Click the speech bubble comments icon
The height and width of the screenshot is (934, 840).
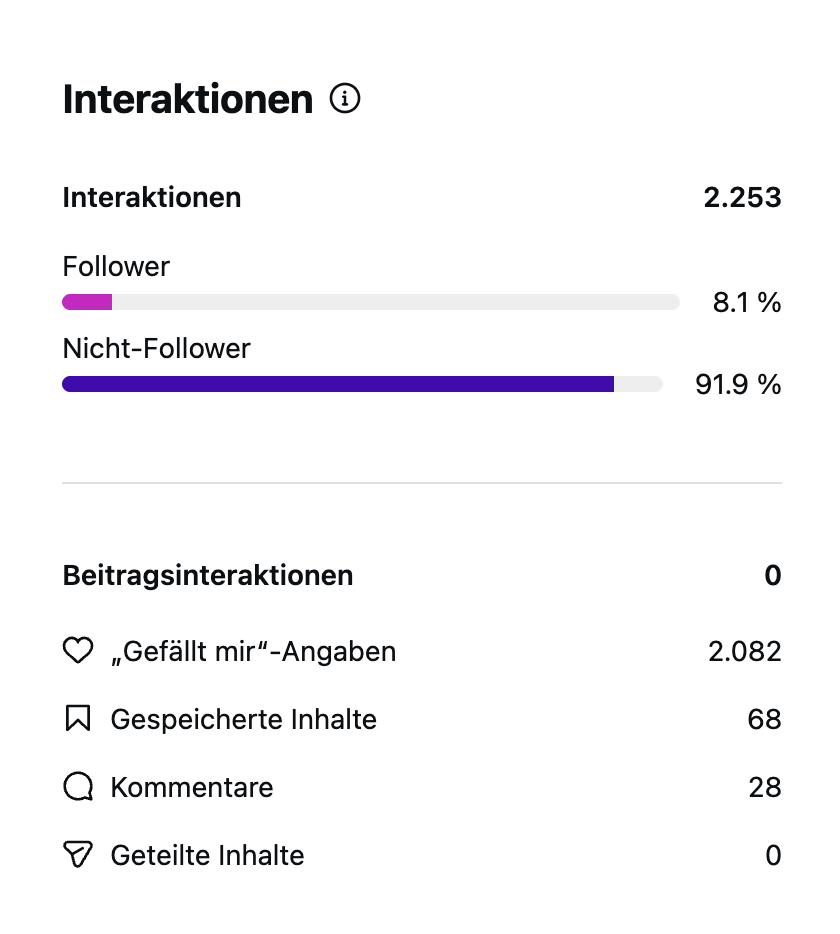[x=77, y=787]
